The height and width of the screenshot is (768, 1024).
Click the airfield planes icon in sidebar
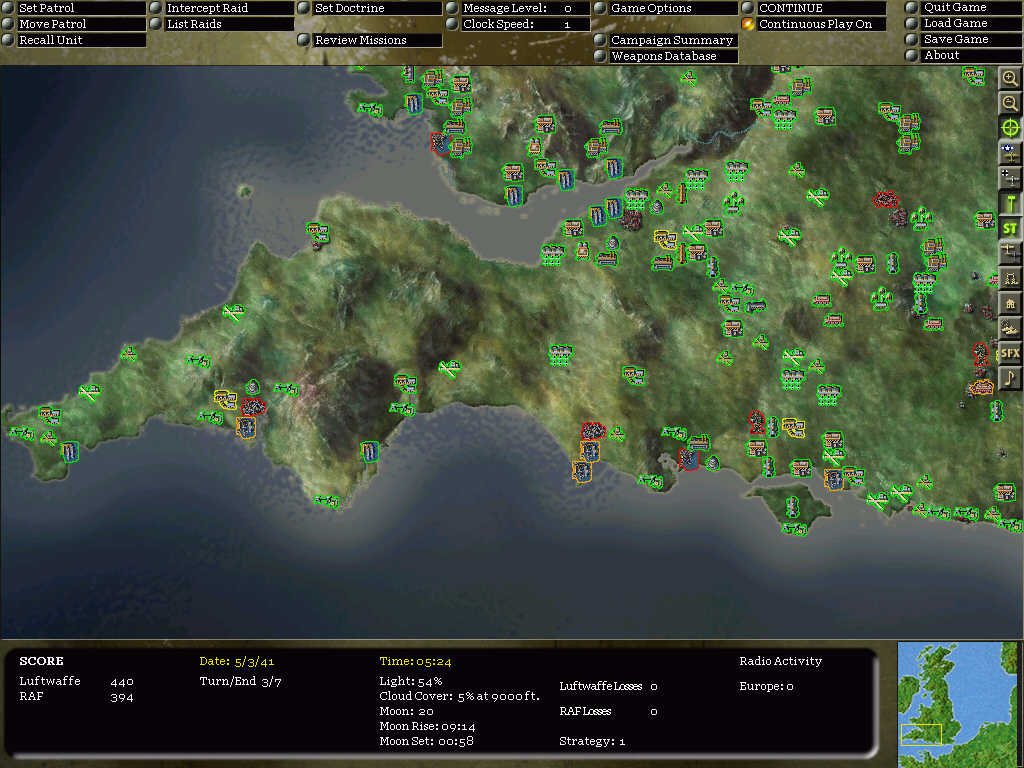[x=1010, y=253]
